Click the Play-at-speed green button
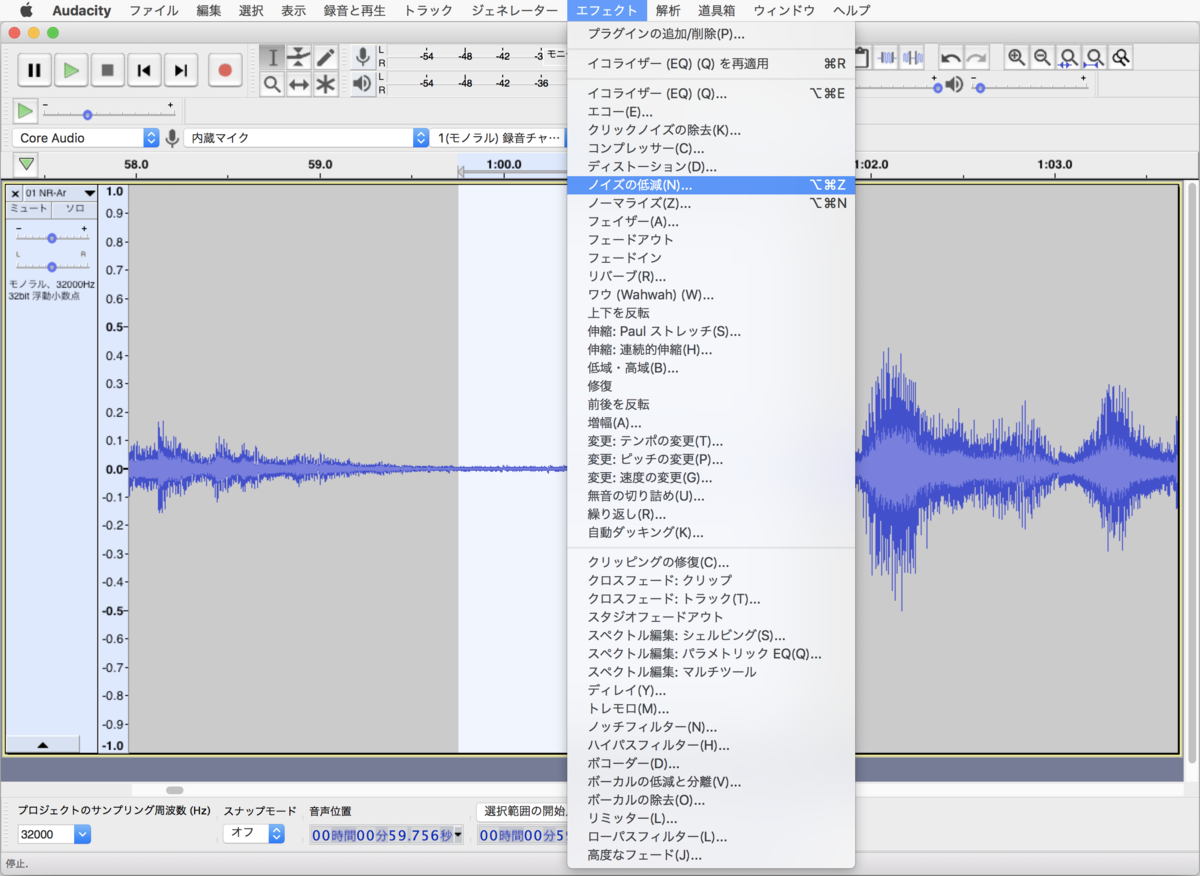The image size is (1200, 876). point(25,111)
